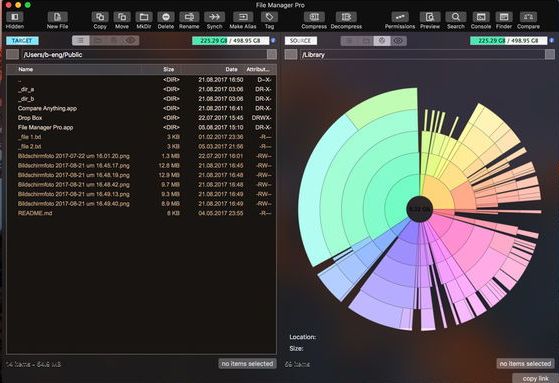Select the Drop Box folder row
559x383 pixels.
coord(142,118)
